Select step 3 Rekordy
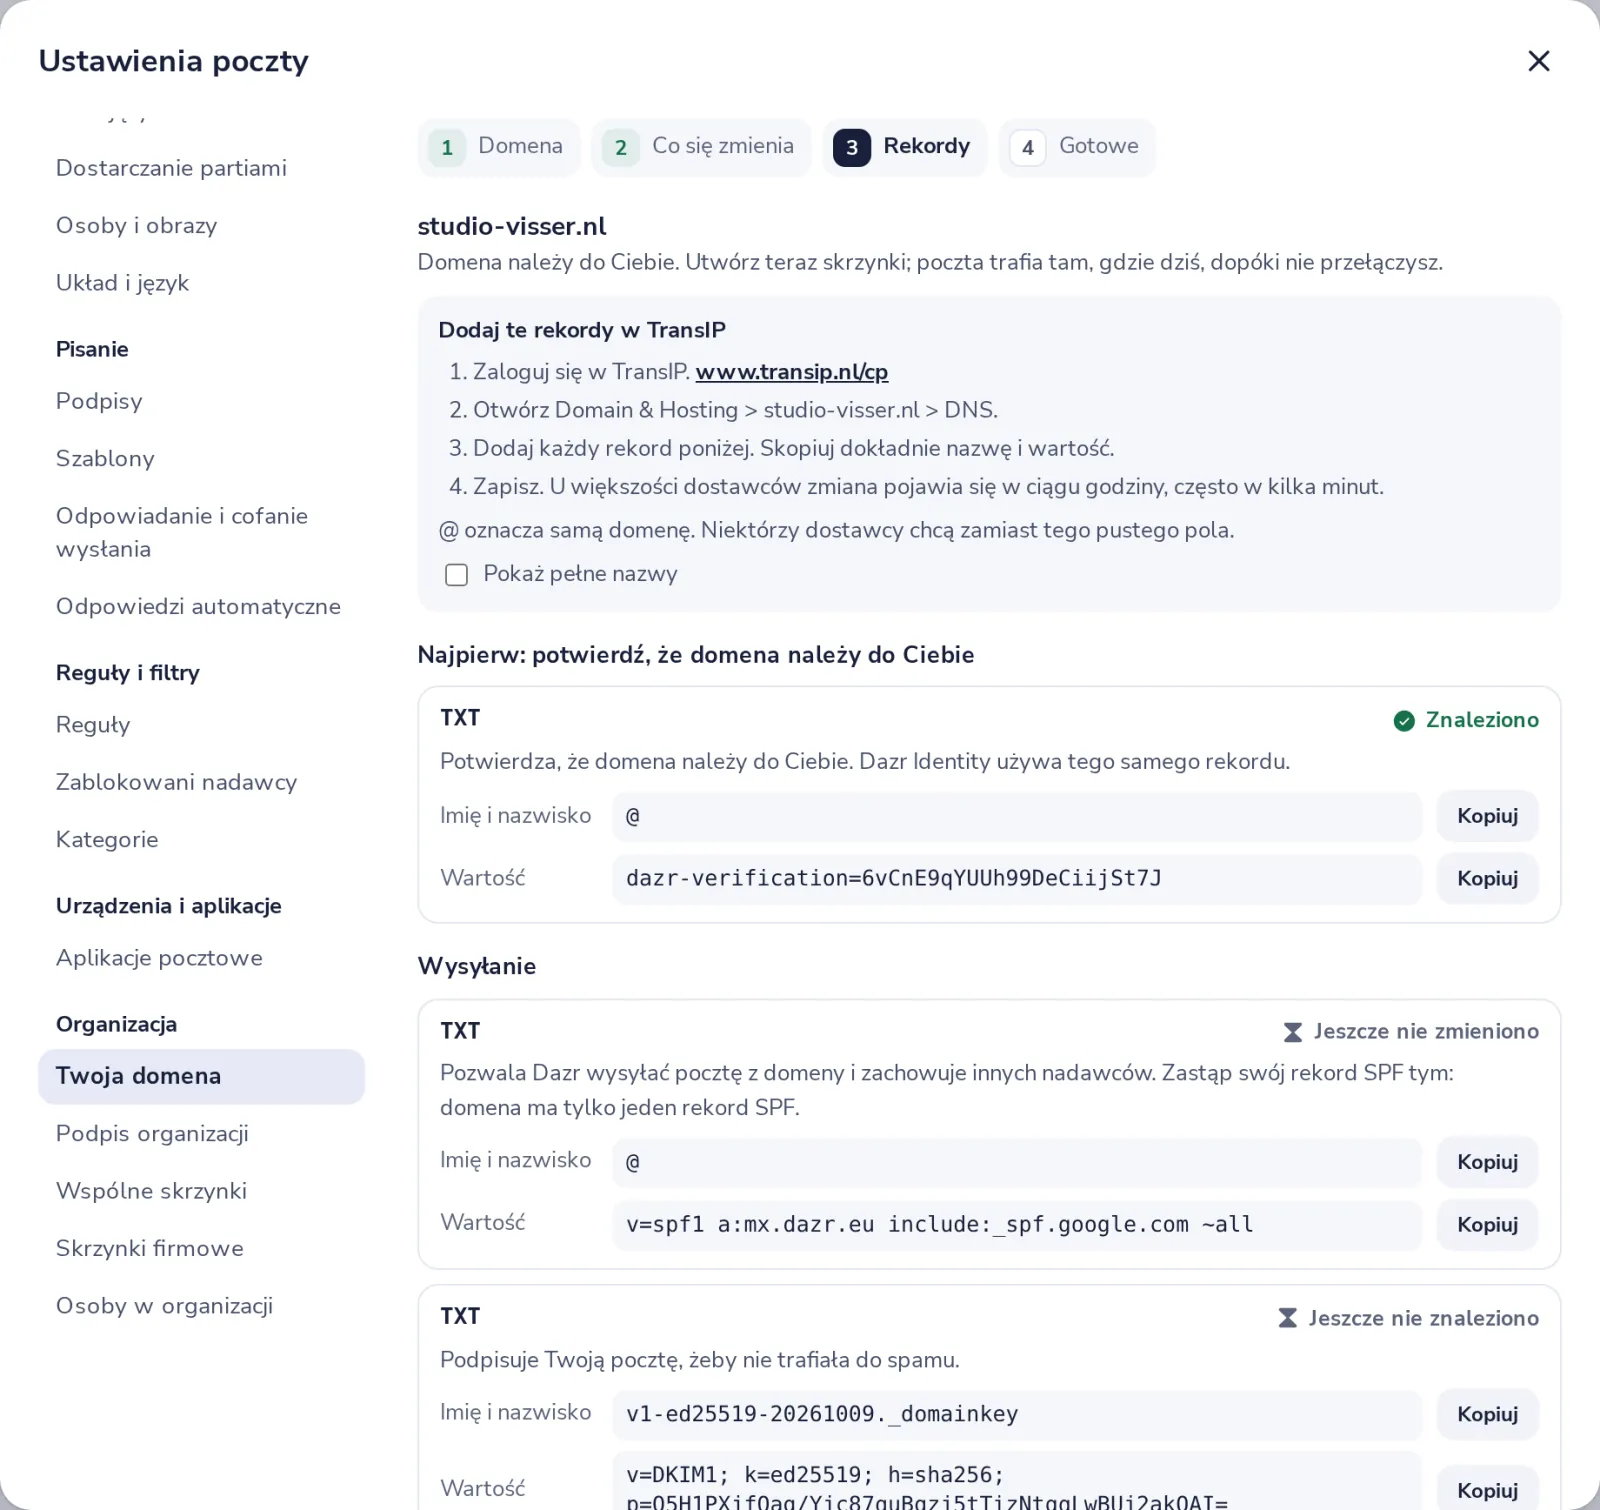This screenshot has height=1510, width=1600. (x=904, y=147)
